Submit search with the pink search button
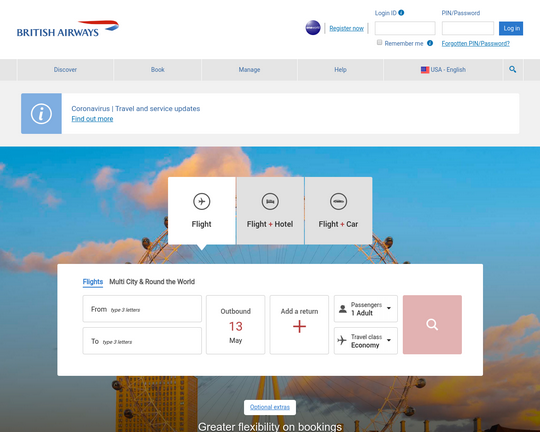 pos(432,325)
